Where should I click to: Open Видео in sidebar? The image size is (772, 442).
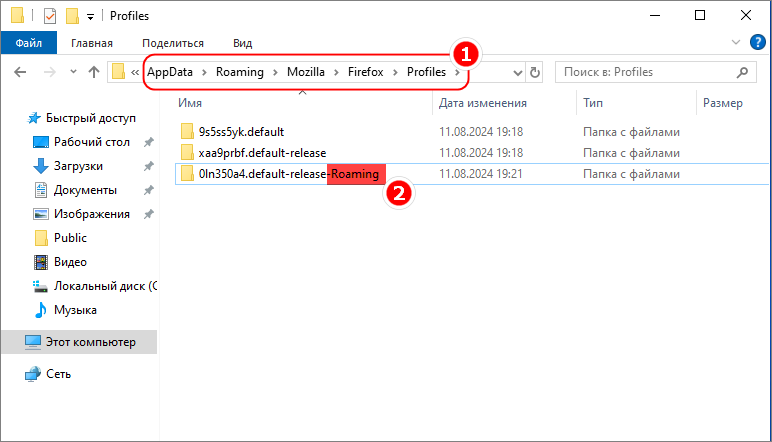coord(70,262)
